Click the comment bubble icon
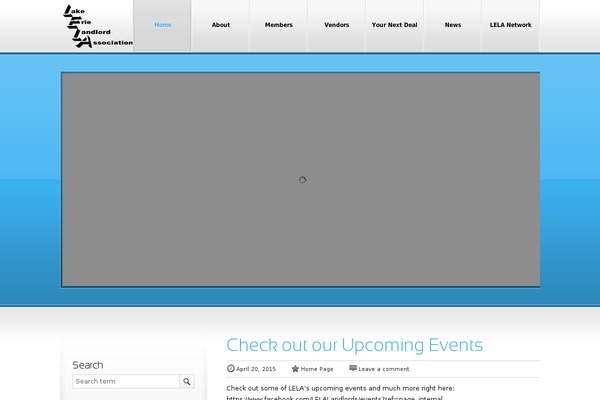This screenshot has width=600, height=400. tap(353, 368)
